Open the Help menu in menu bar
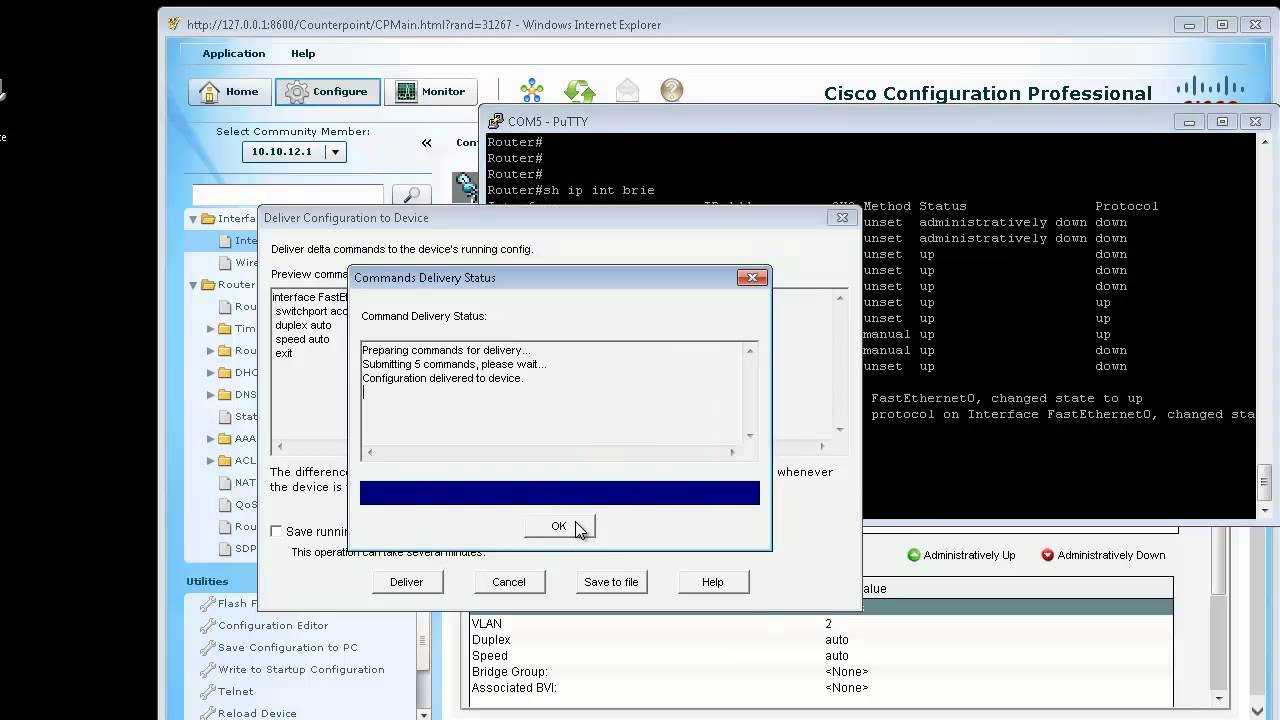Screen dimensions: 1280x720 coord(303,54)
